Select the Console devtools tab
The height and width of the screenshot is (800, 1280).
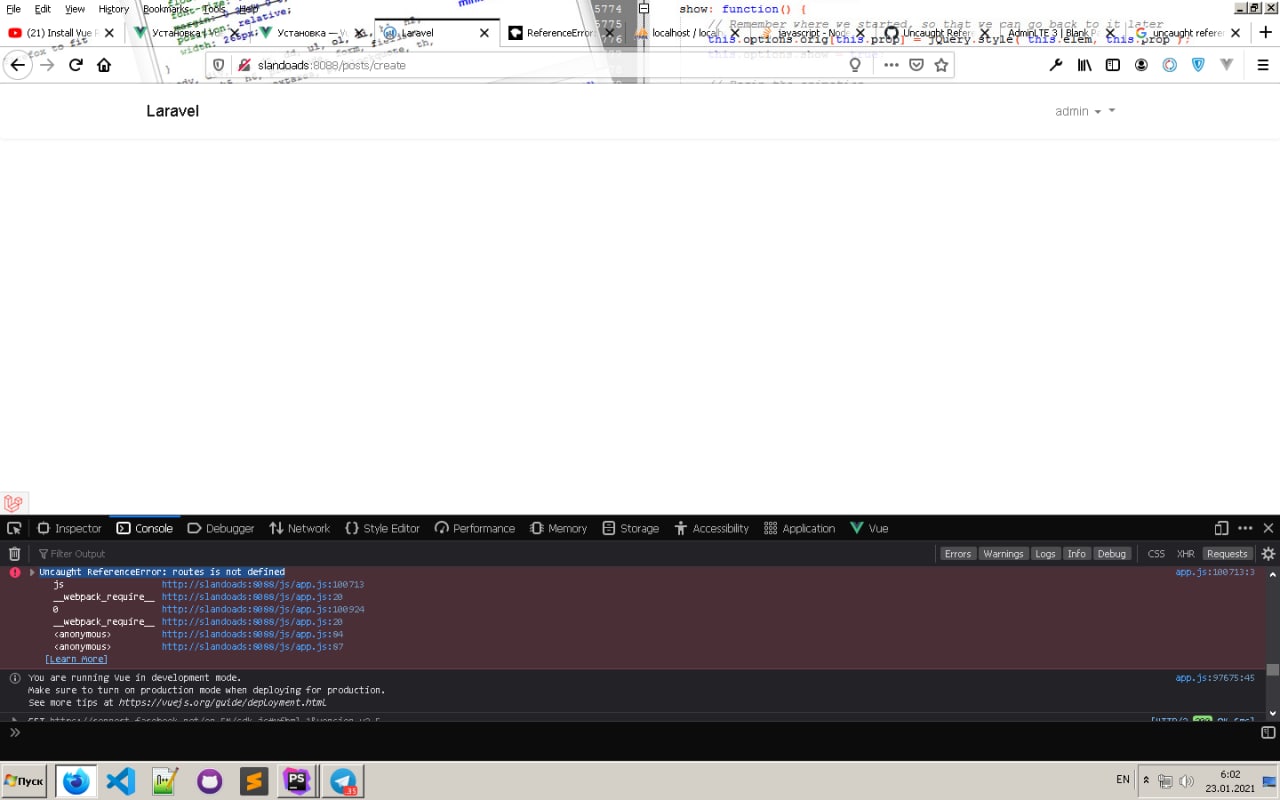pyautogui.click(x=145, y=528)
